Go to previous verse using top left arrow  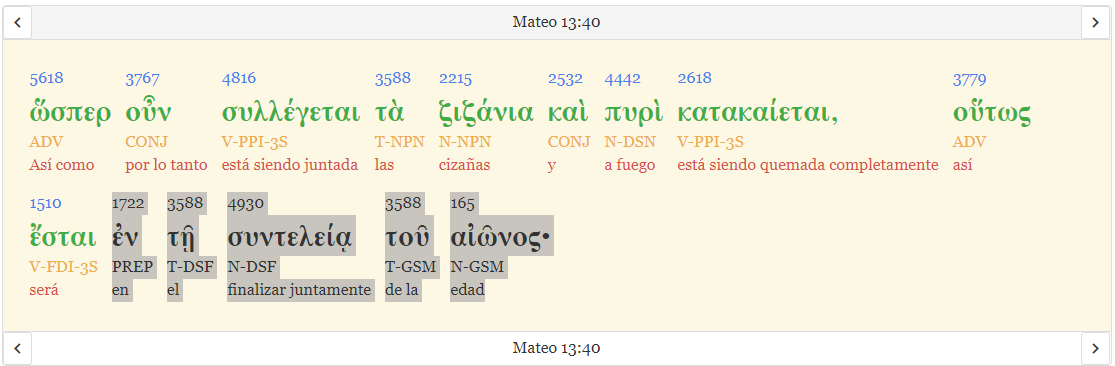[18, 23]
